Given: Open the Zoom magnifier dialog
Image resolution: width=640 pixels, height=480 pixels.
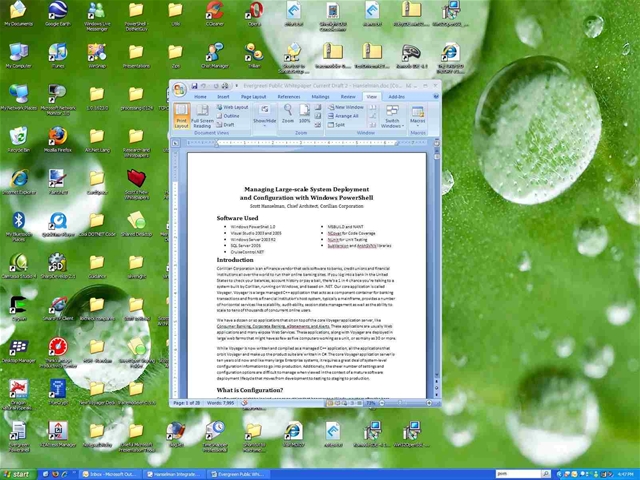Looking at the screenshot, I should click(x=288, y=114).
